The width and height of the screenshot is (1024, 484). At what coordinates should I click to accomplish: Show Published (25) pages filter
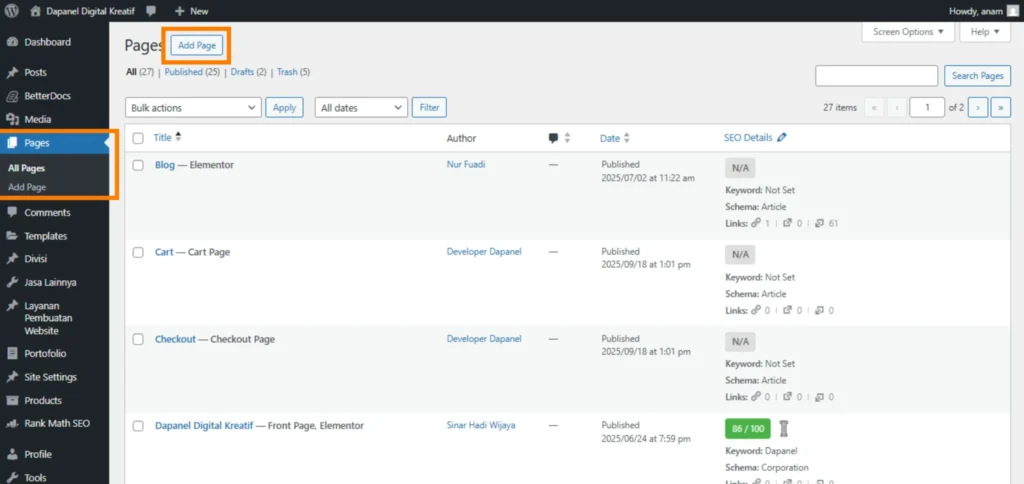[x=192, y=72]
